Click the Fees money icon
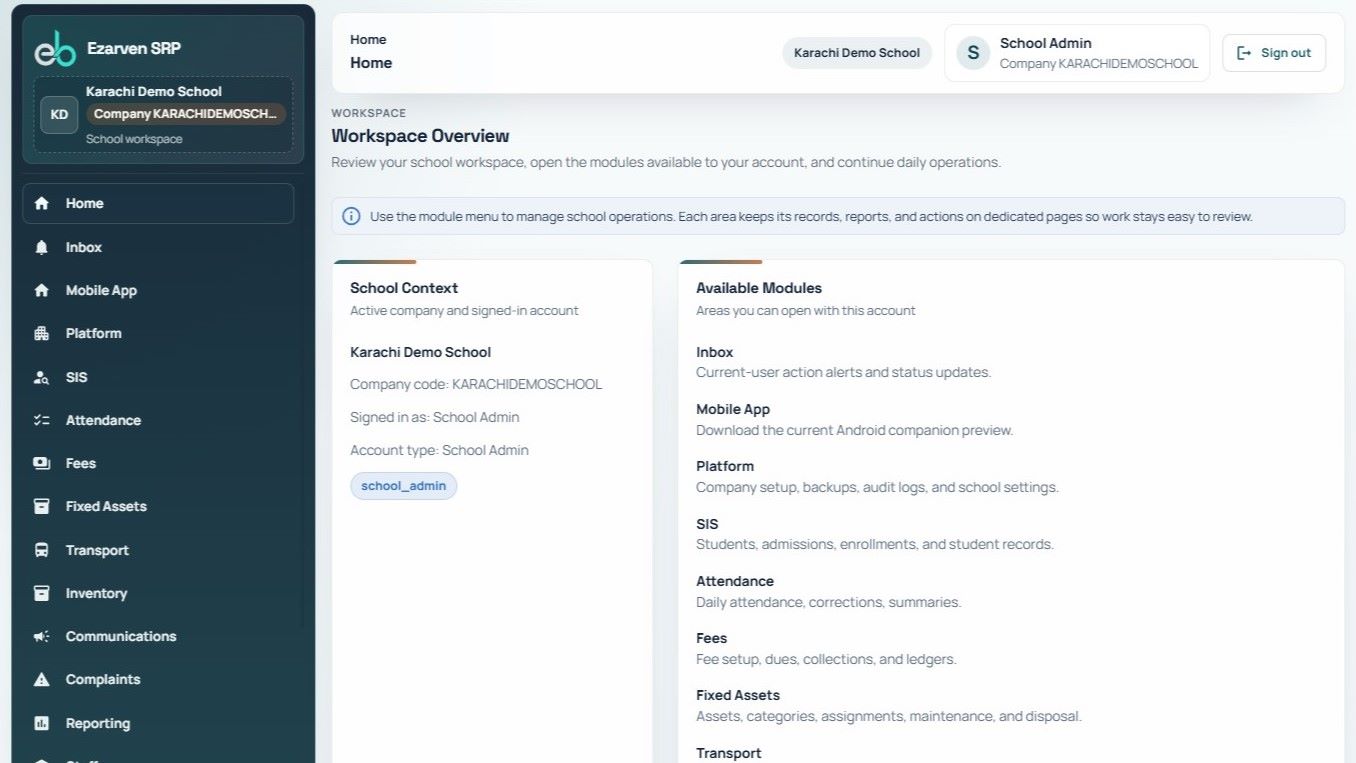 (41, 463)
